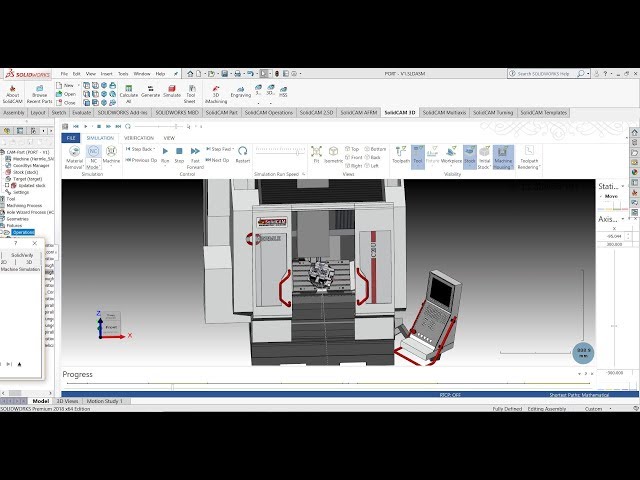Set view to Left
The width and height of the screenshot is (640, 480).
pyautogui.click(x=371, y=166)
